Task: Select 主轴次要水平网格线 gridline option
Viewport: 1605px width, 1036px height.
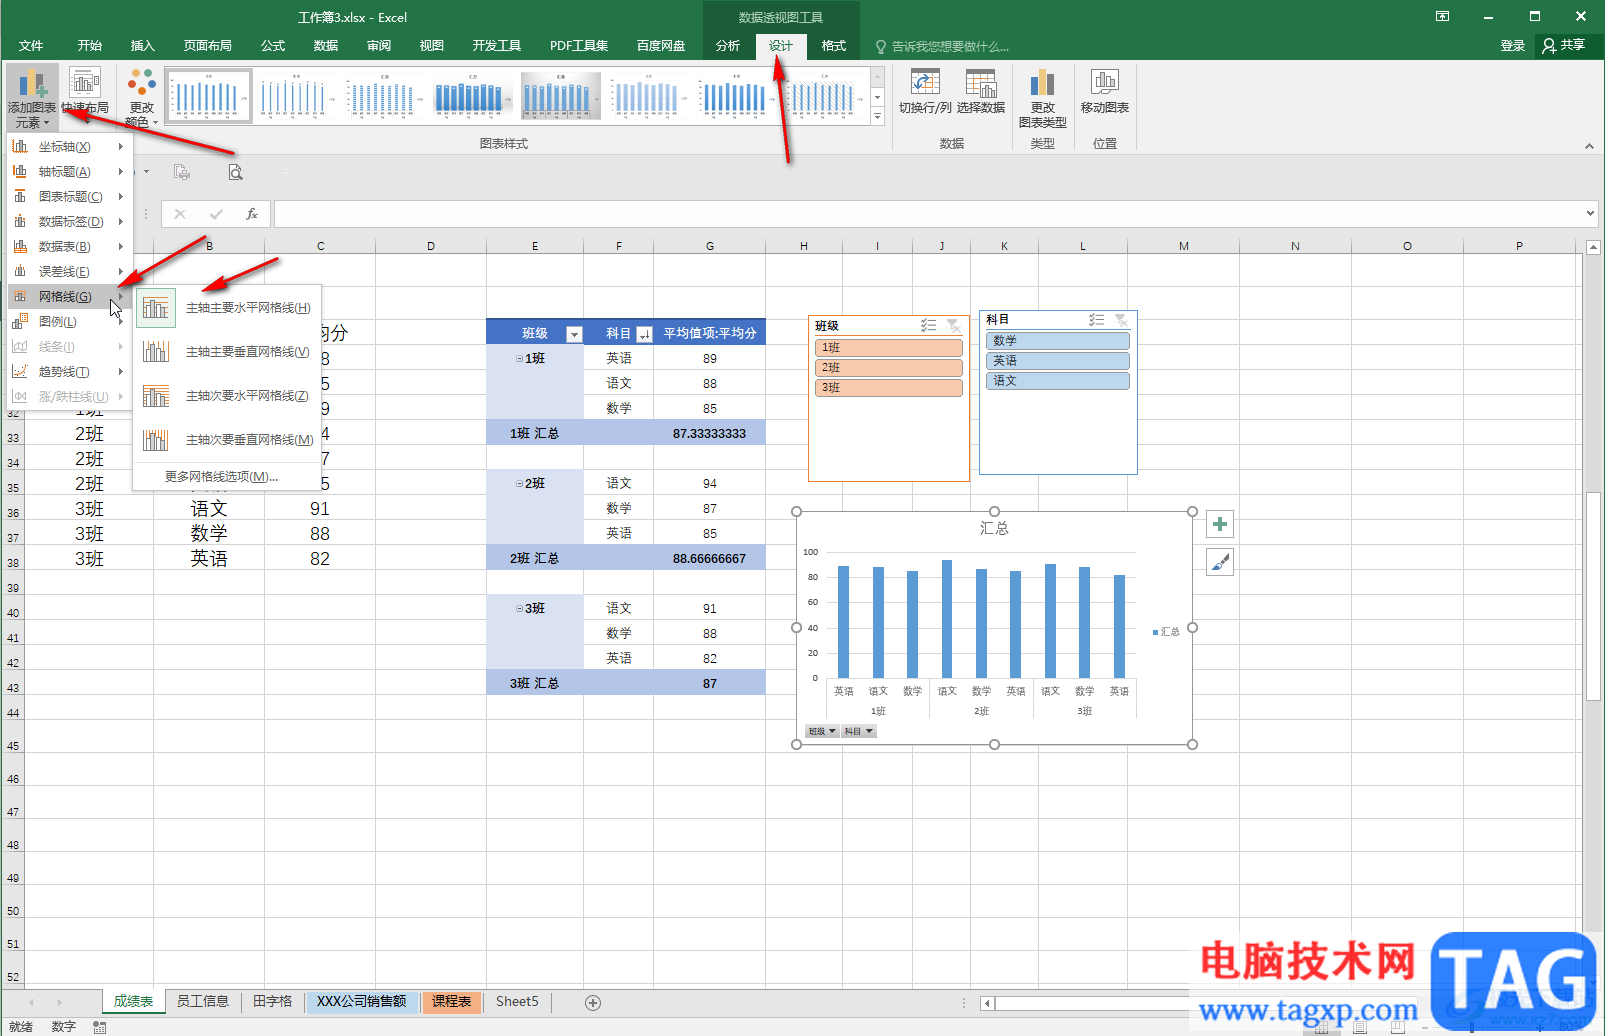Action: click(x=227, y=396)
